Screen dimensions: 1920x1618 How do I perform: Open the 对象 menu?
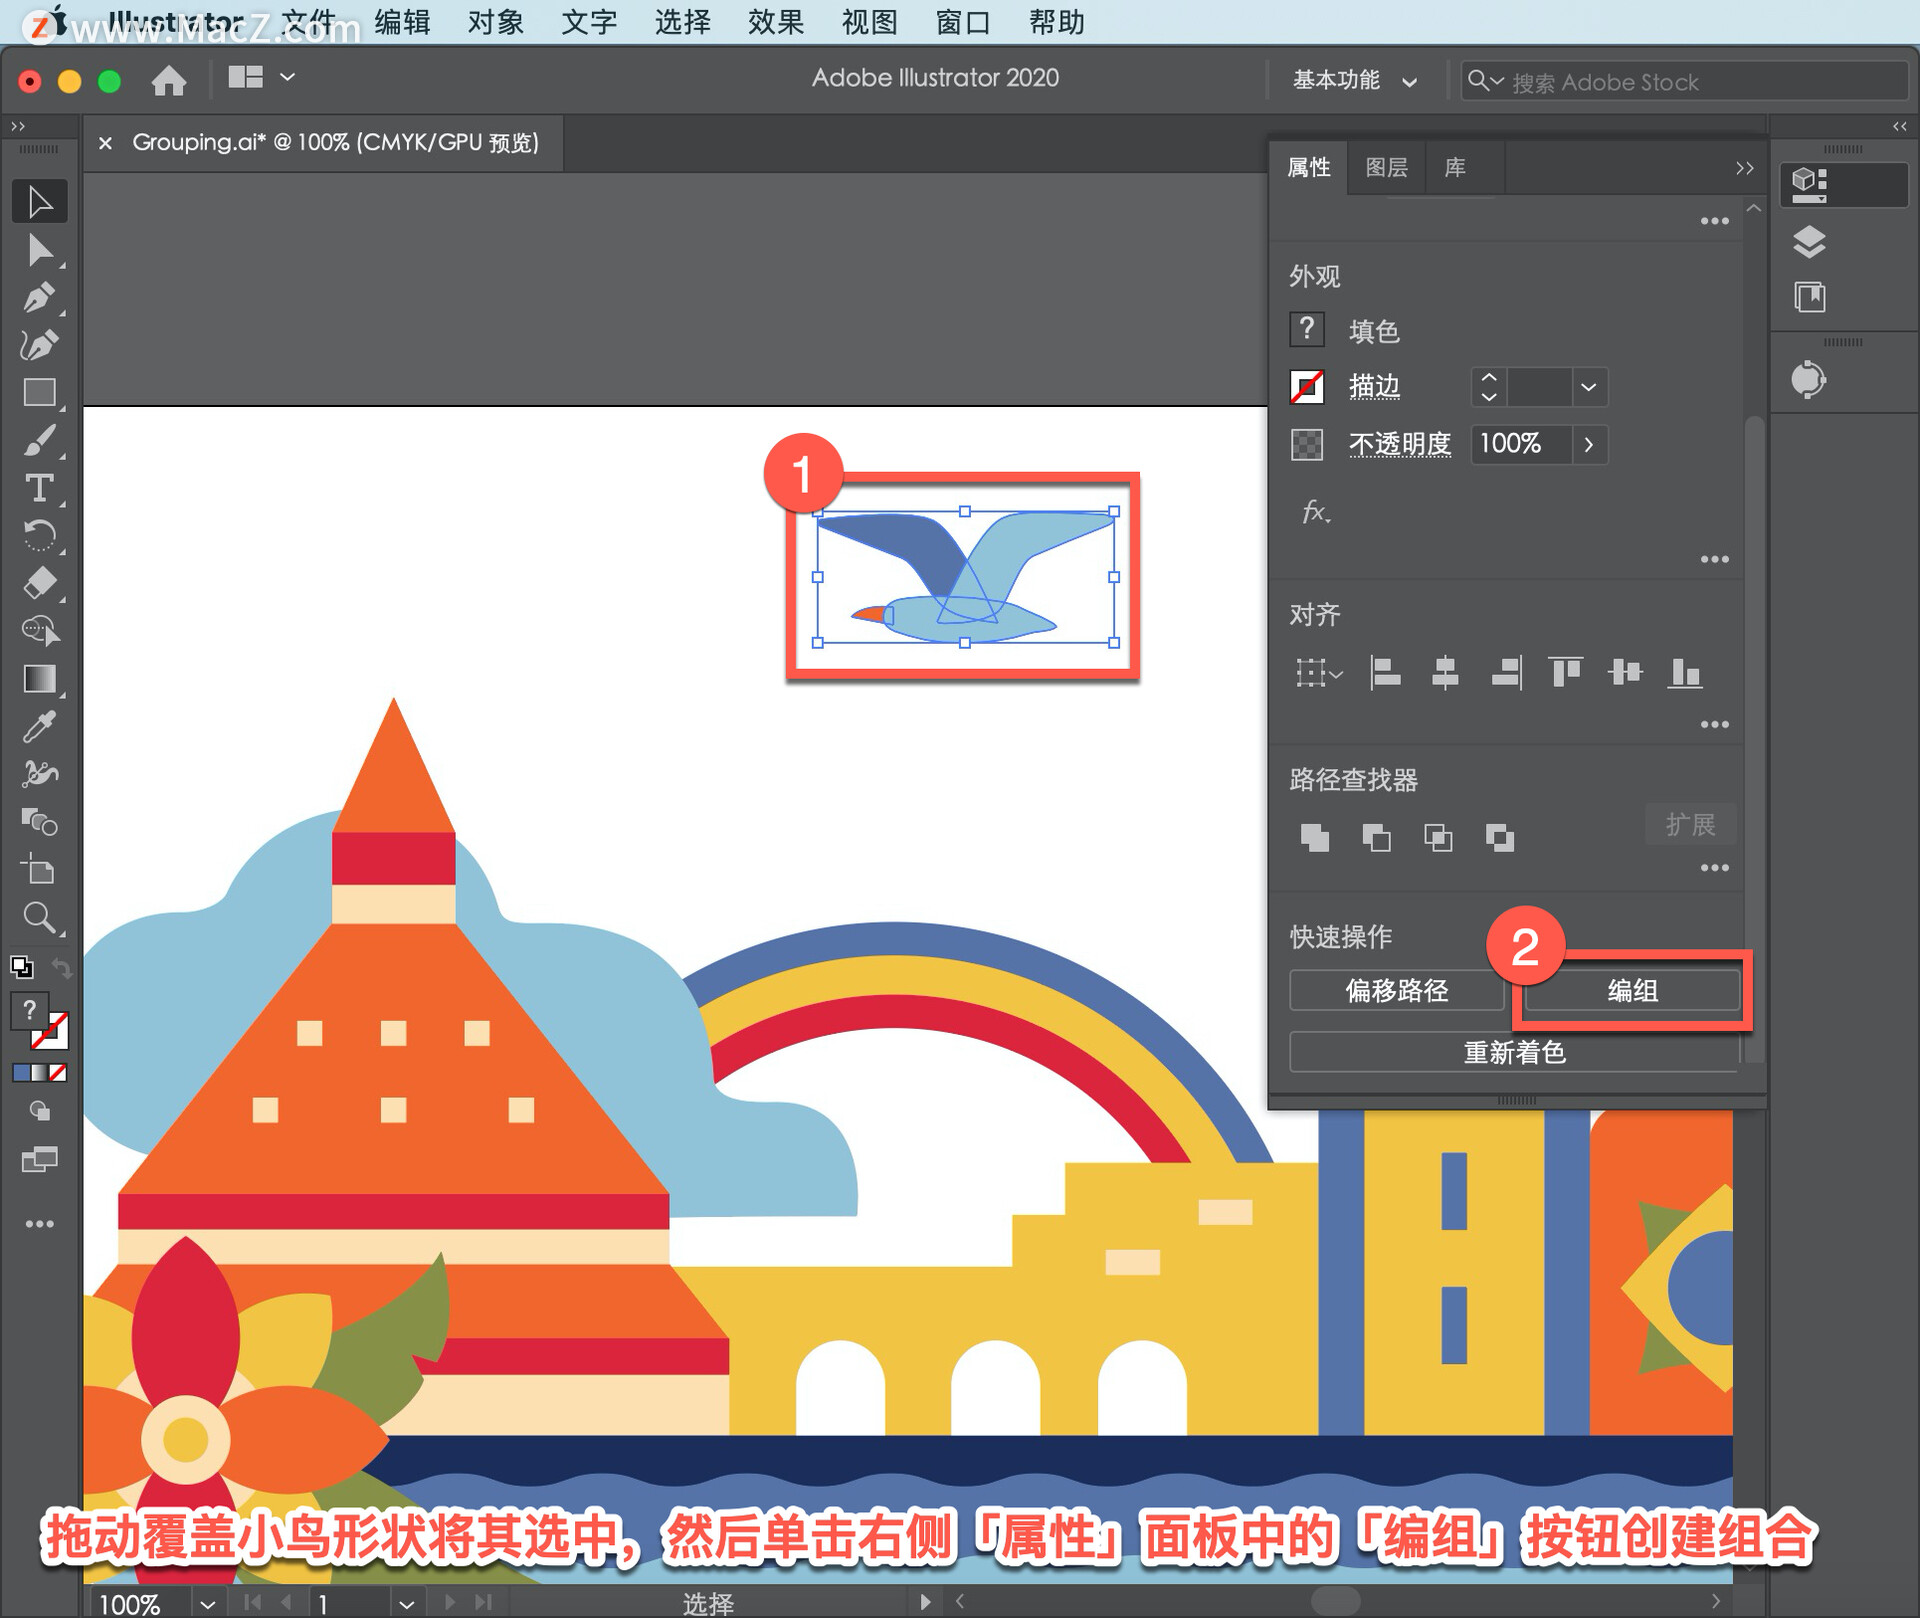click(x=496, y=22)
